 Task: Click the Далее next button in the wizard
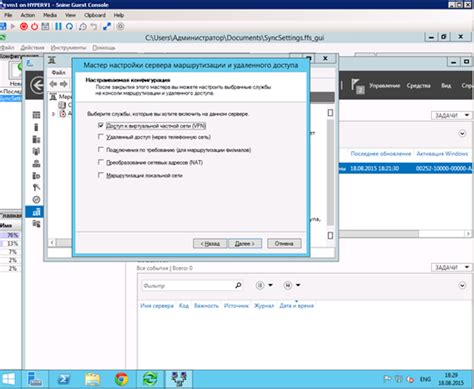[245, 243]
